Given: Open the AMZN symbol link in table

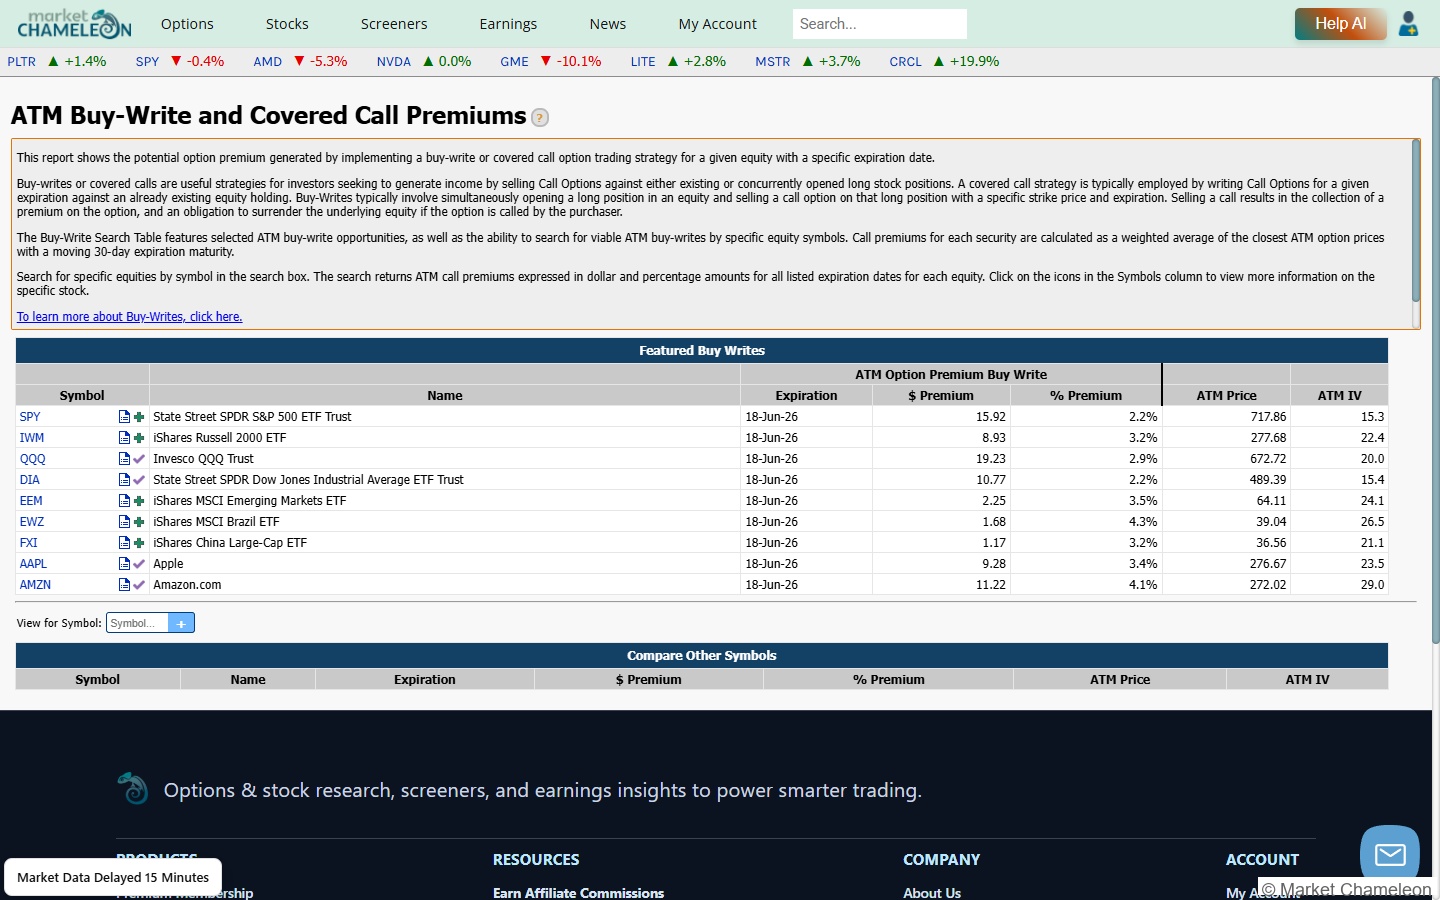Looking at the screenshot, I should point(35,585).
